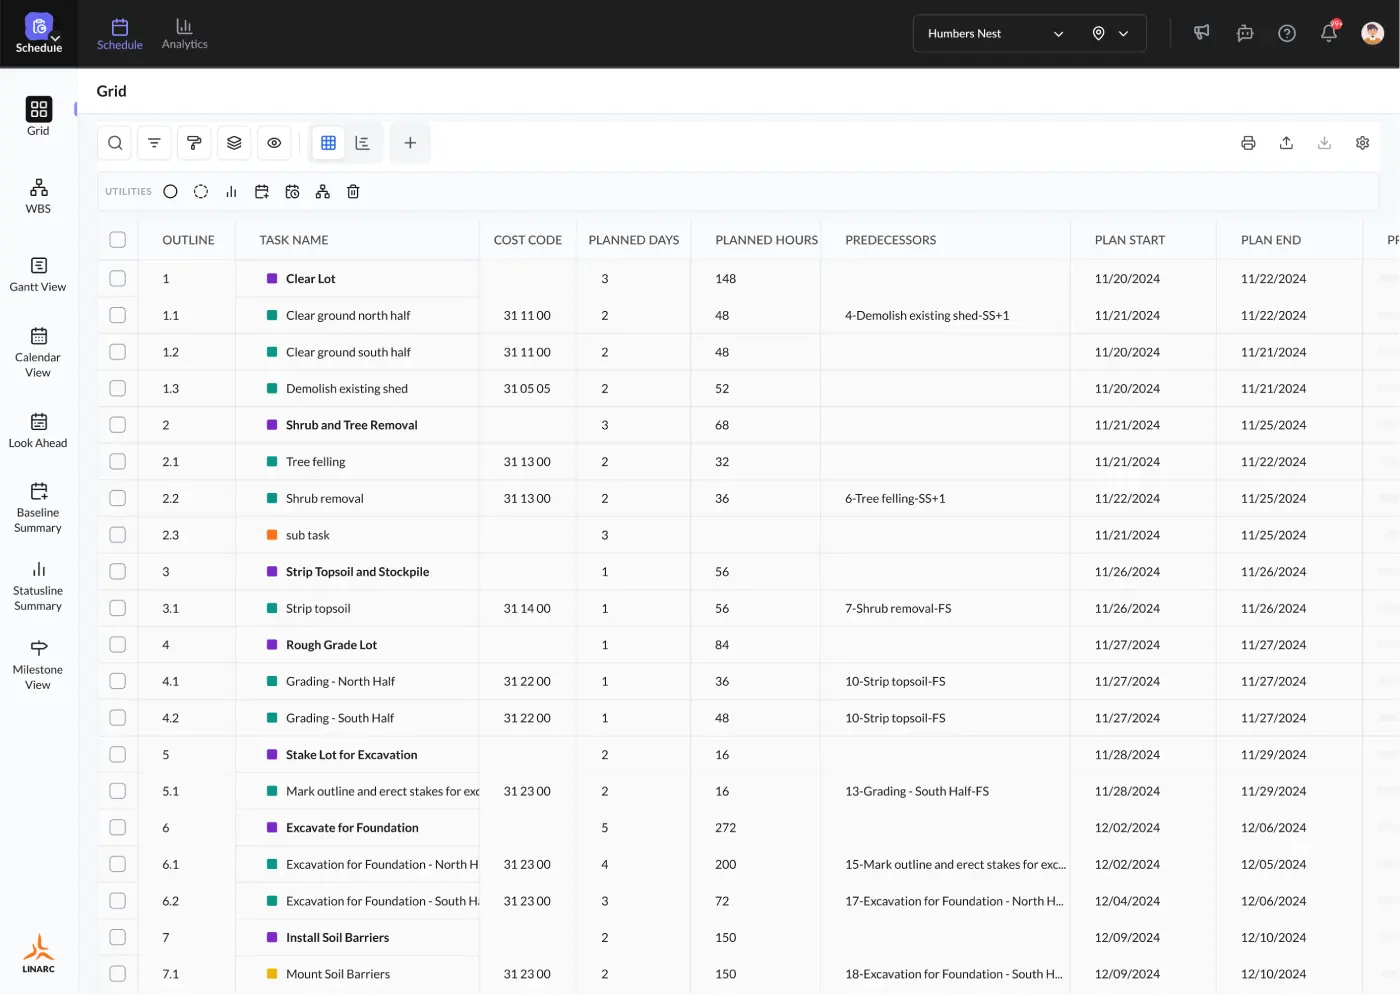Open the search tool in the grid toolbar
1400x995 pixels.
115,143
